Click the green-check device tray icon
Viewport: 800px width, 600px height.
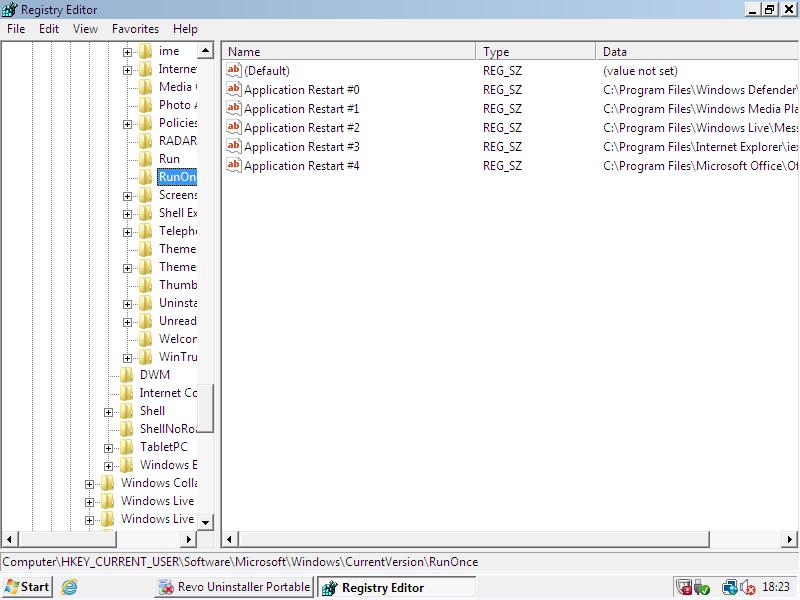pyautogui.click(x=702, y=588)
